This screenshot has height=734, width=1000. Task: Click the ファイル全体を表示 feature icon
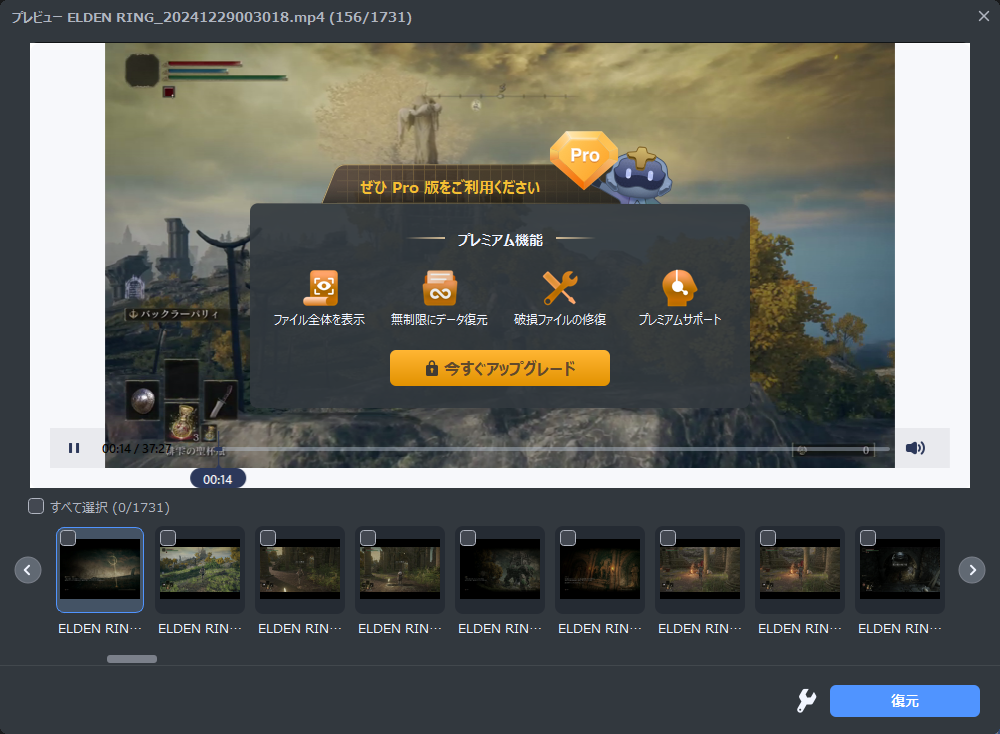pos(320,288)
